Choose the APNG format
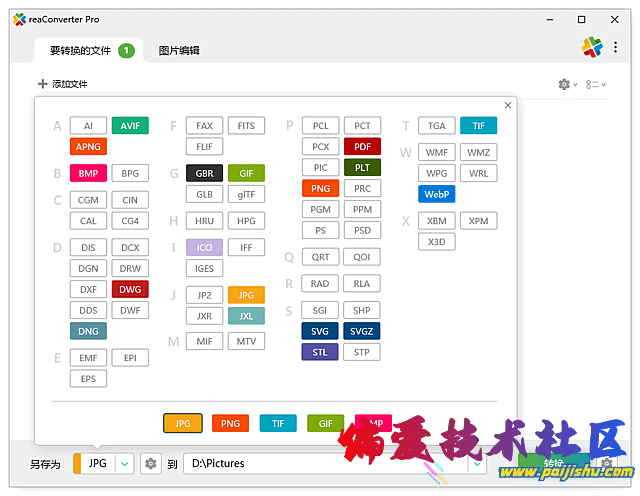The height and width of the screenshot is (496, 640). 88,147
